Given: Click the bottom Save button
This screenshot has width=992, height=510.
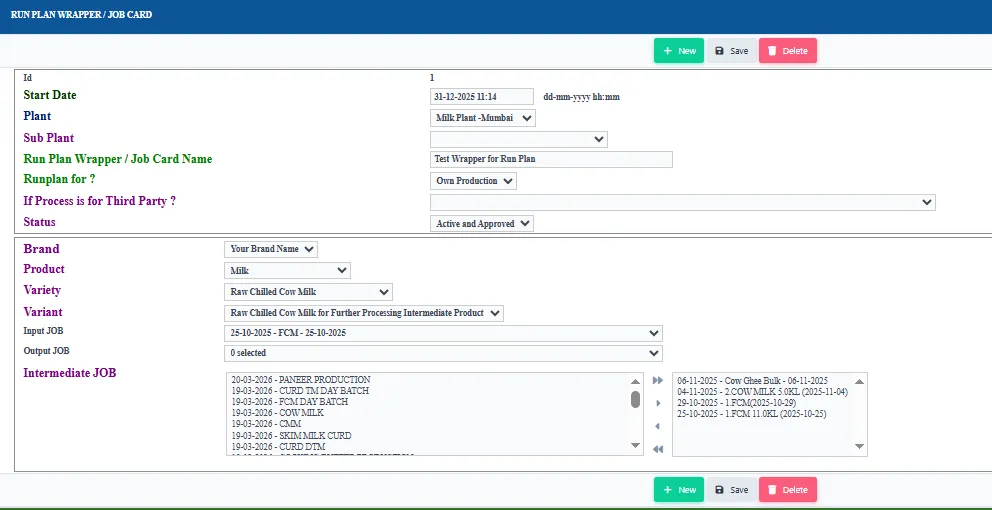Looking at the screenshot, I should pyautogui.click(x=731, y=490).
